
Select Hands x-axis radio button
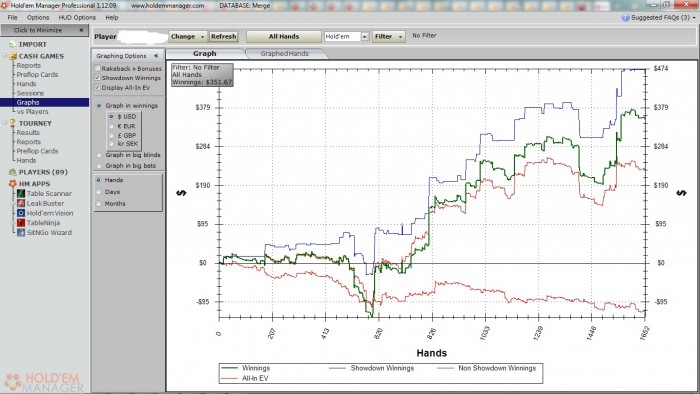click(x=99, y=180)
